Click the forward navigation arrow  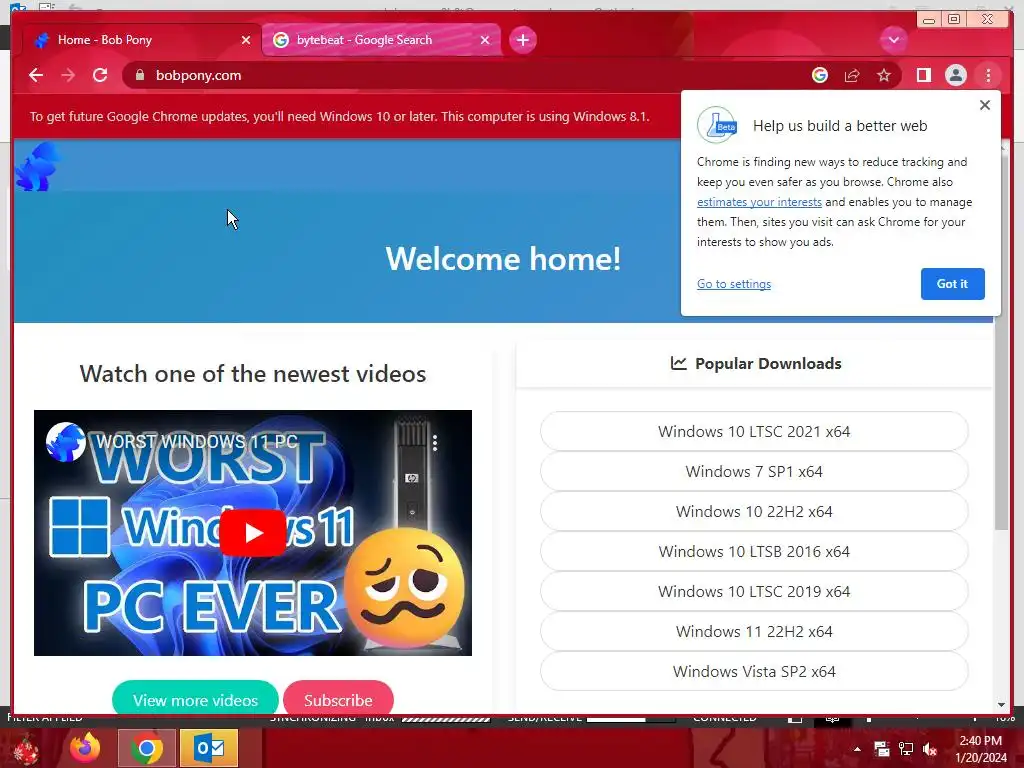[68, 75]
